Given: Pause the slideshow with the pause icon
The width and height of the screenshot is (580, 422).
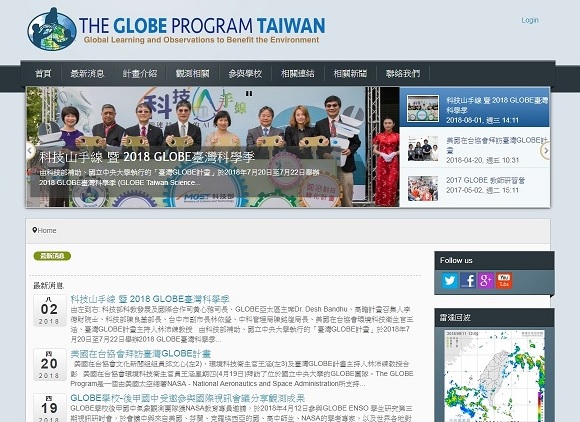Looking at the screenshot, I should [x=249, y=94].
